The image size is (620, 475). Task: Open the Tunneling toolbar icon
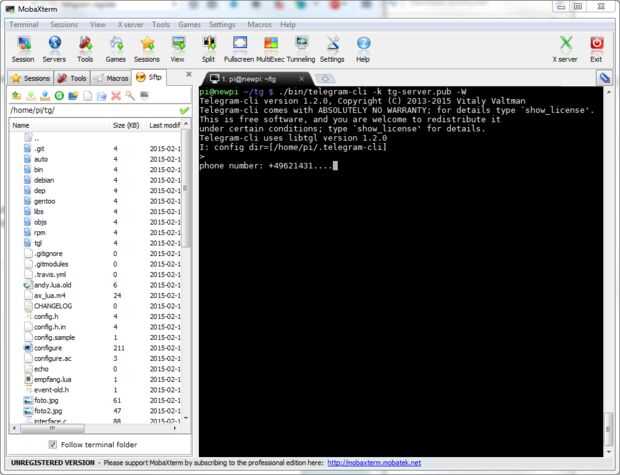point(301,49)
